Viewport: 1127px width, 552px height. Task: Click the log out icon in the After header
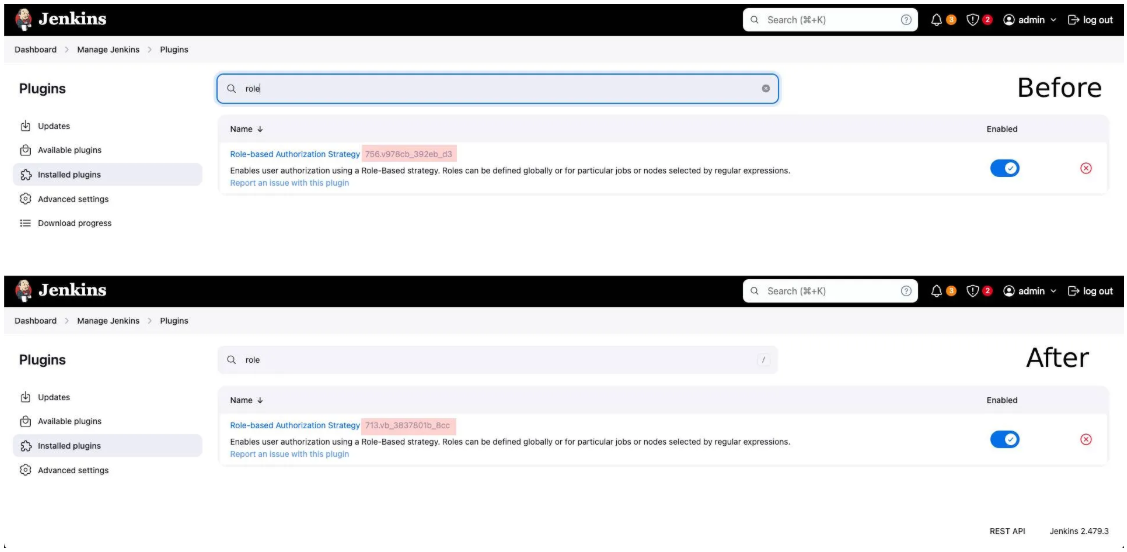(x=1074, y=291)
